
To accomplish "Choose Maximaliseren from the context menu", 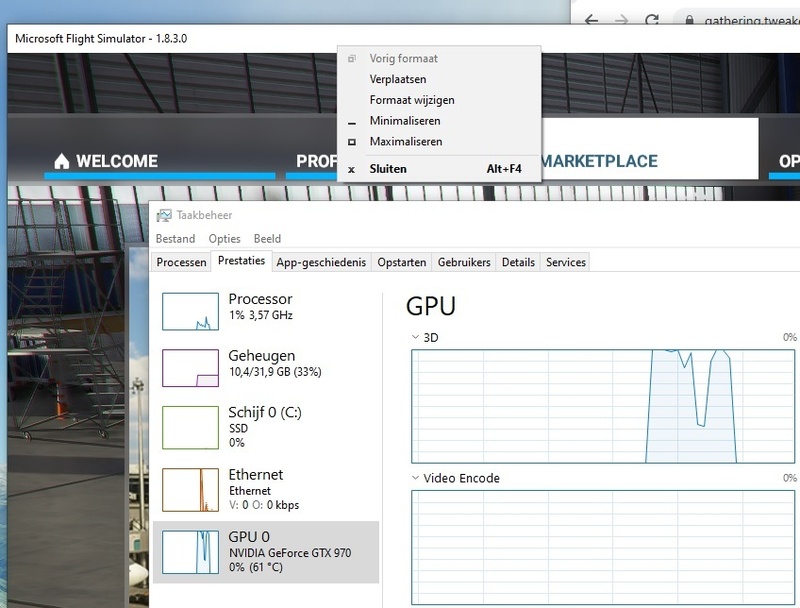I will tap(439, 142).
